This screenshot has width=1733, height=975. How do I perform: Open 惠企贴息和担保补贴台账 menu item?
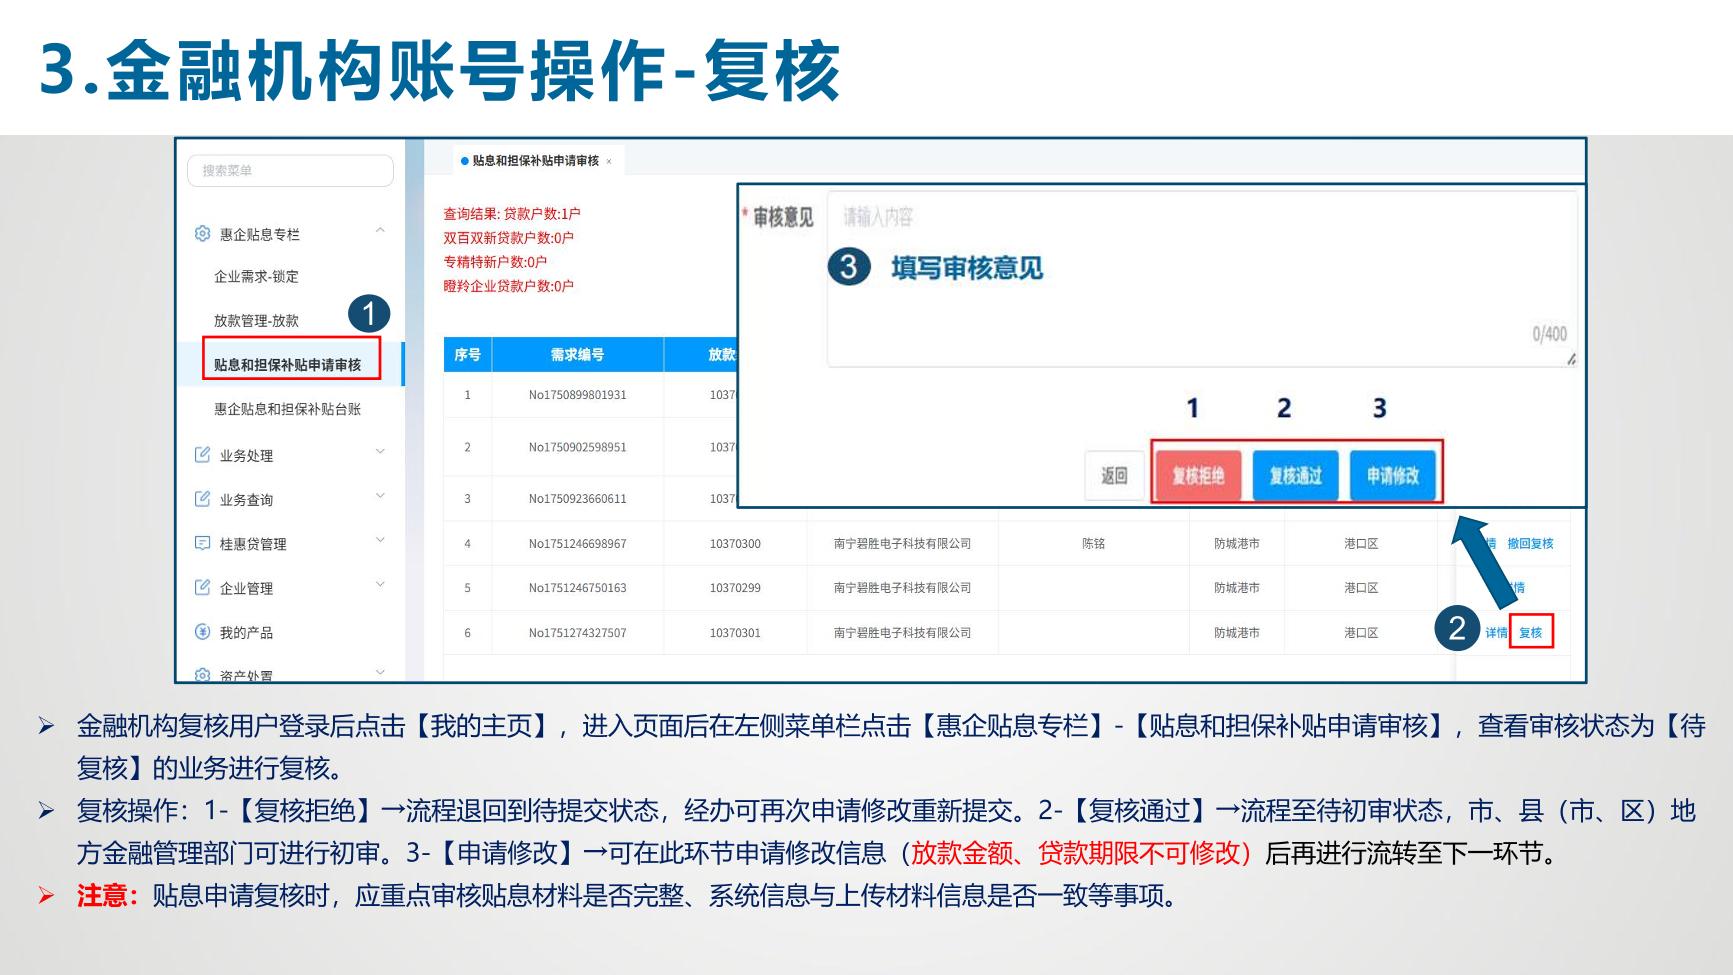click(x=287, y=409)
